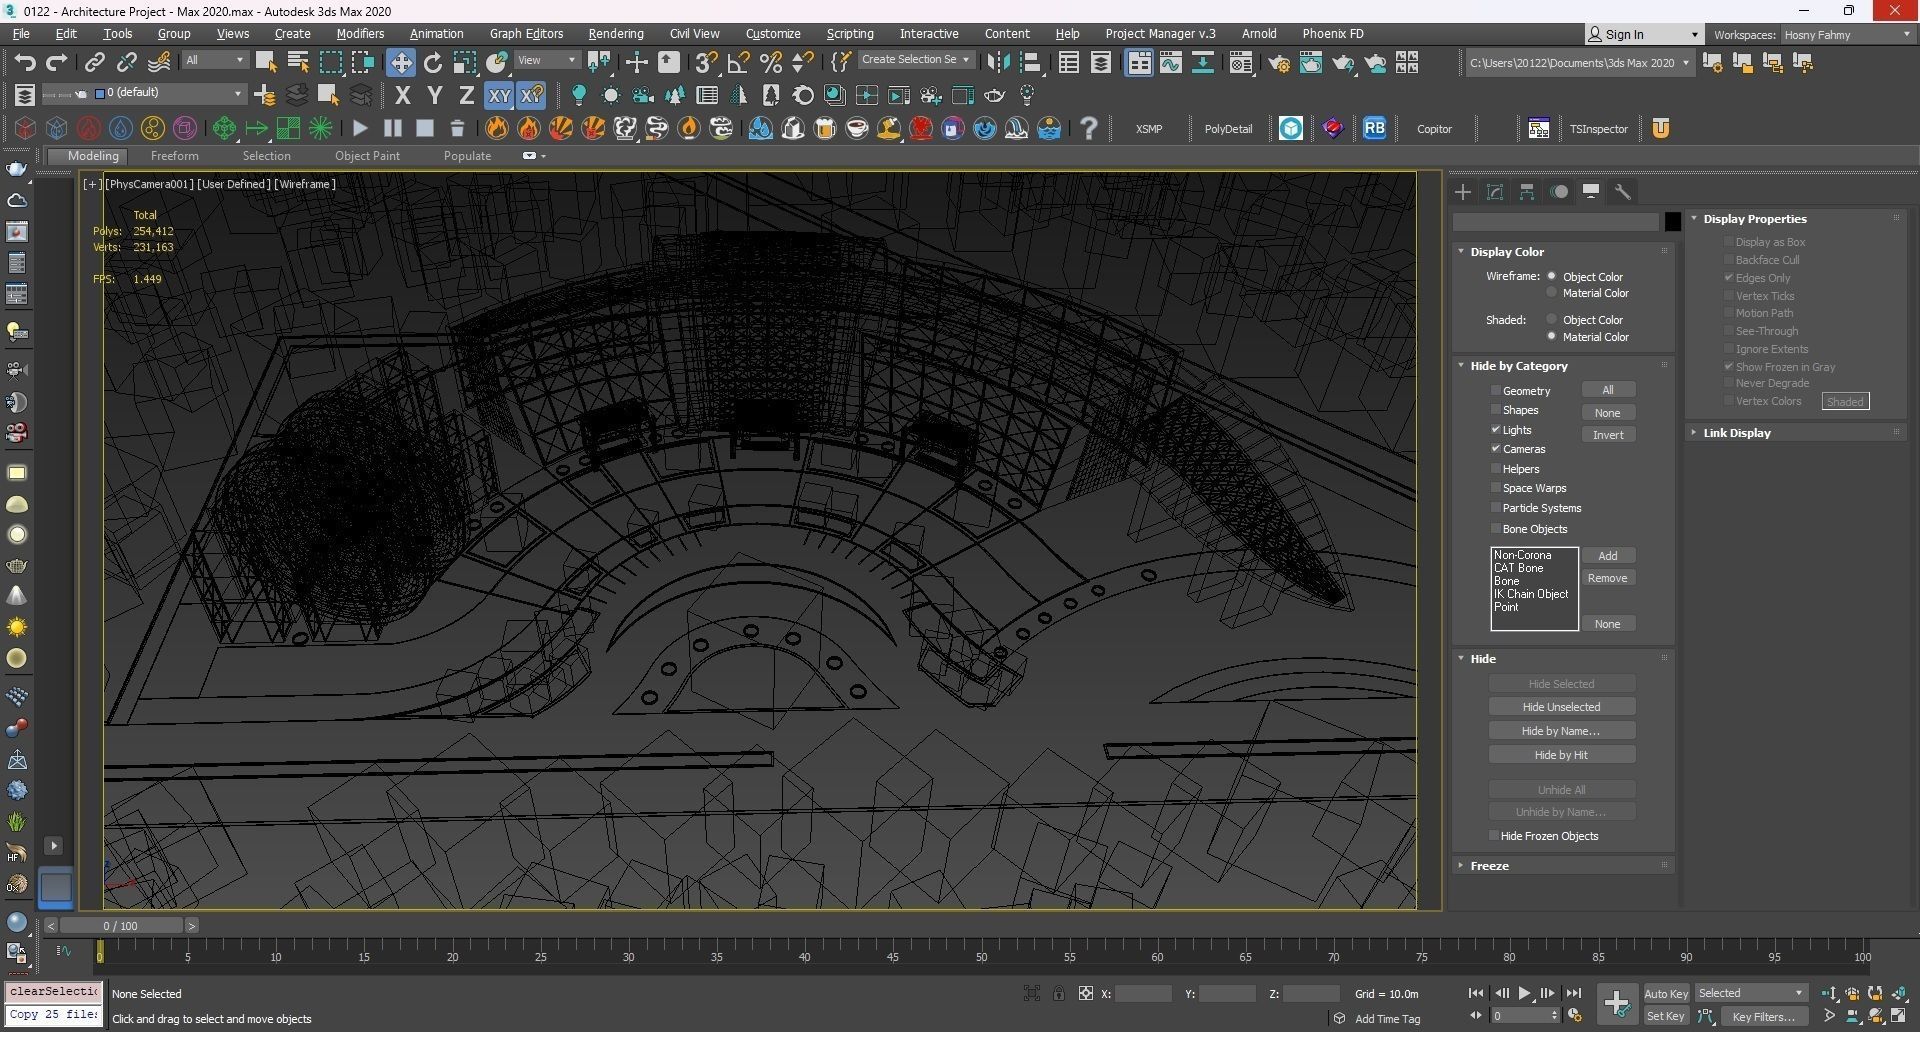Open the Rendering menu
The image size is (1920, 1040).
[615, 34]
